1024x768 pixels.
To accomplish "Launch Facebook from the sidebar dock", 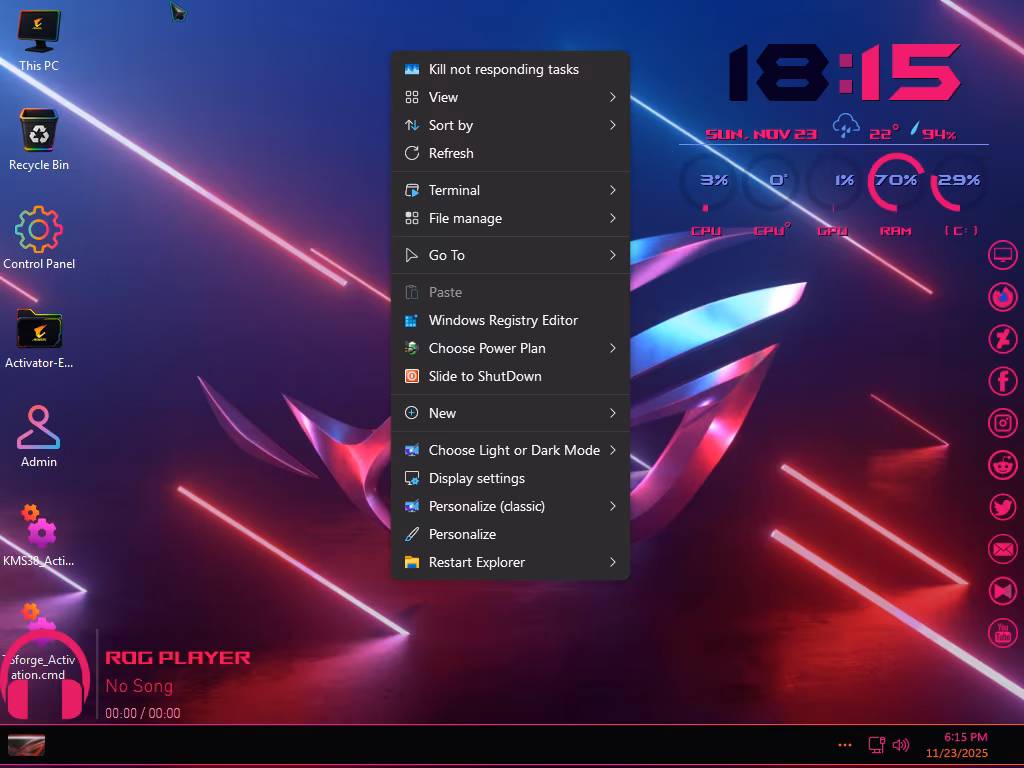I will point(1002,381).
